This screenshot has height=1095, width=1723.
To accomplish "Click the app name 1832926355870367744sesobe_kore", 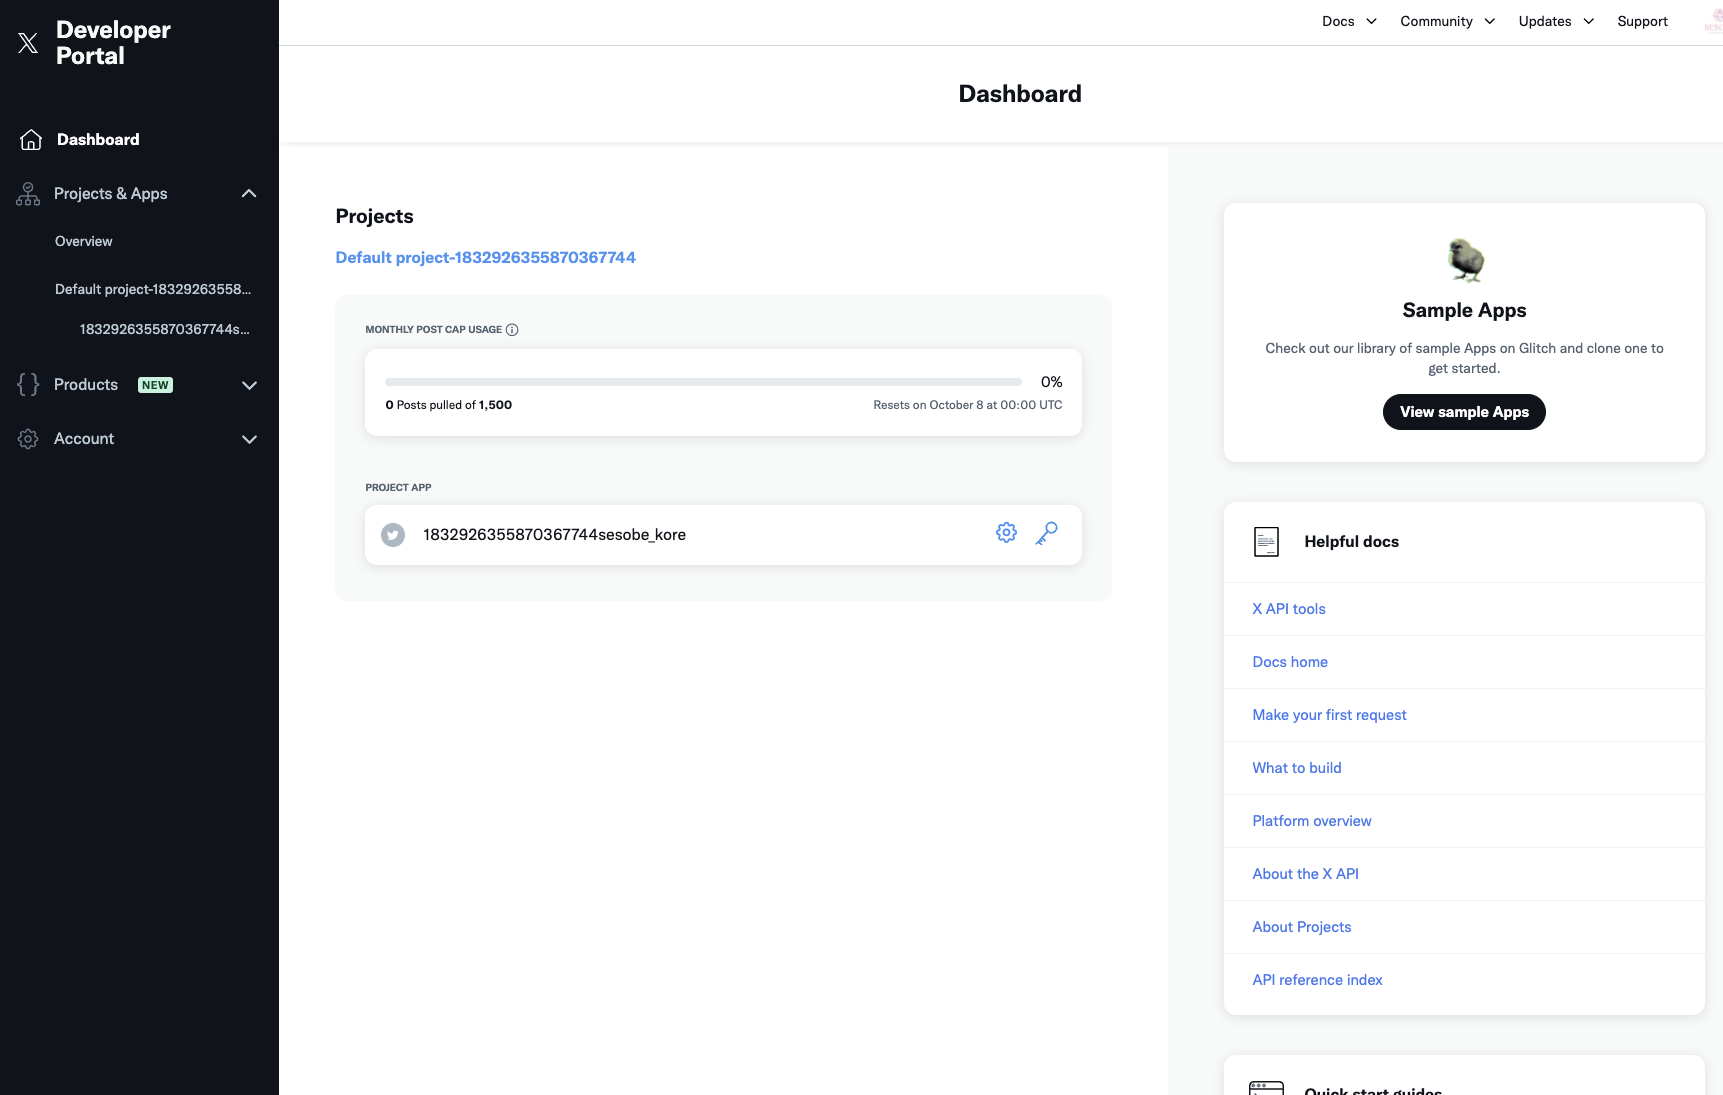I will (554, 535).
